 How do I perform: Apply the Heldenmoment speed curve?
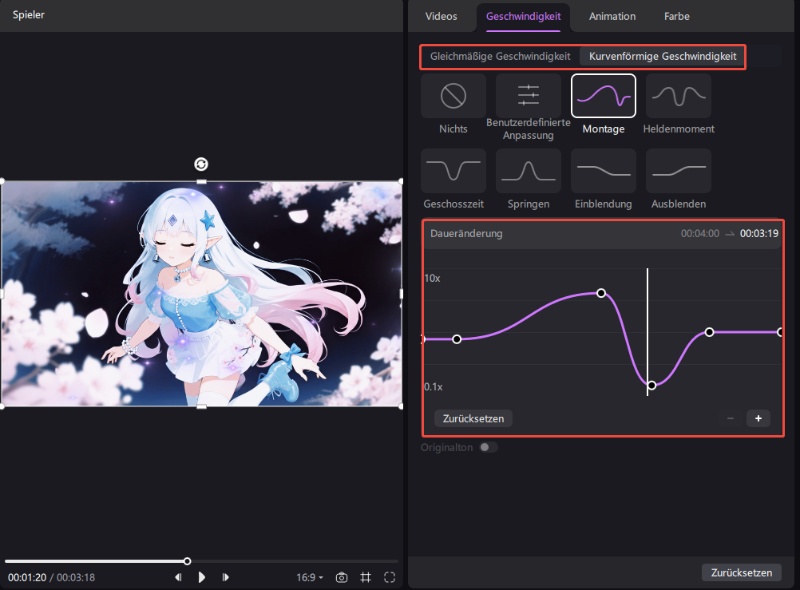pyautogui.click(x=678, y=96)
